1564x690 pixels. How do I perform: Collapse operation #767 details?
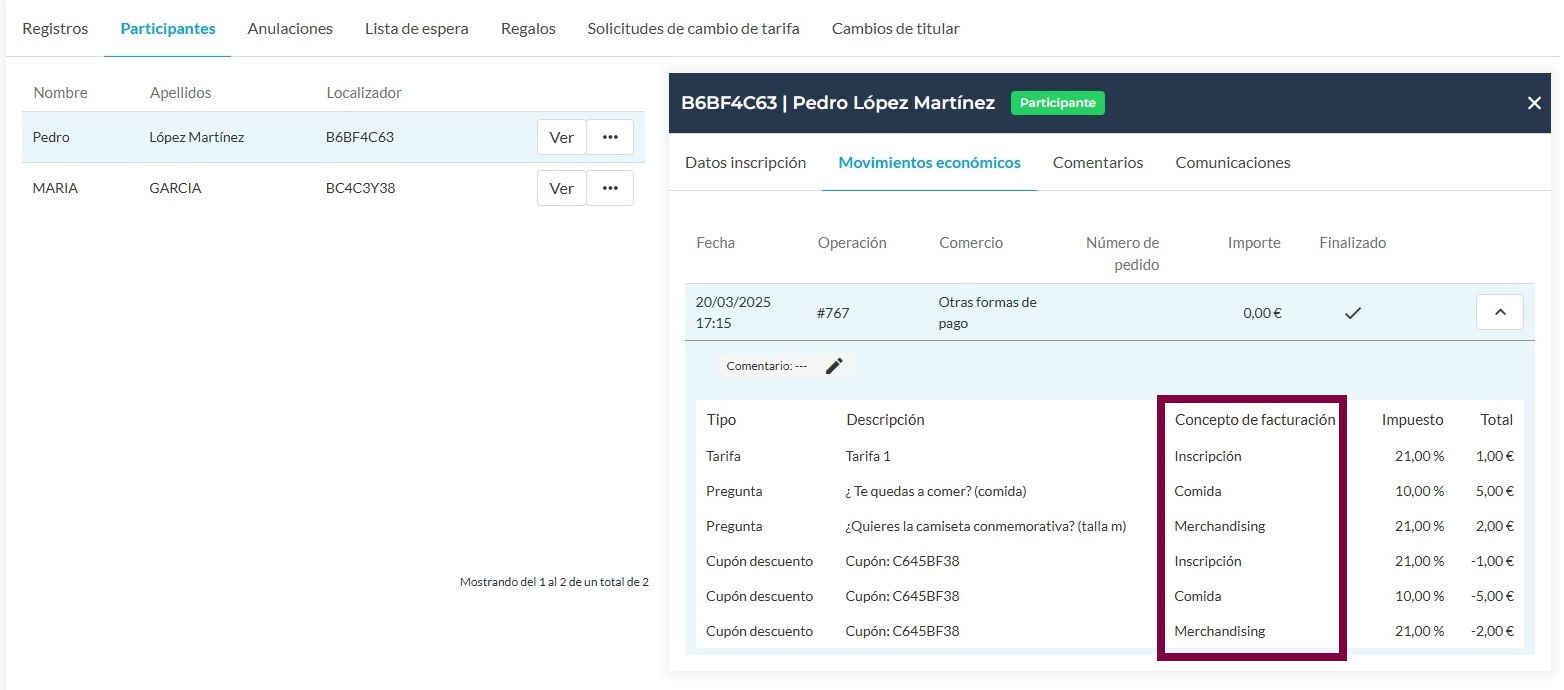coord(1499,312)
